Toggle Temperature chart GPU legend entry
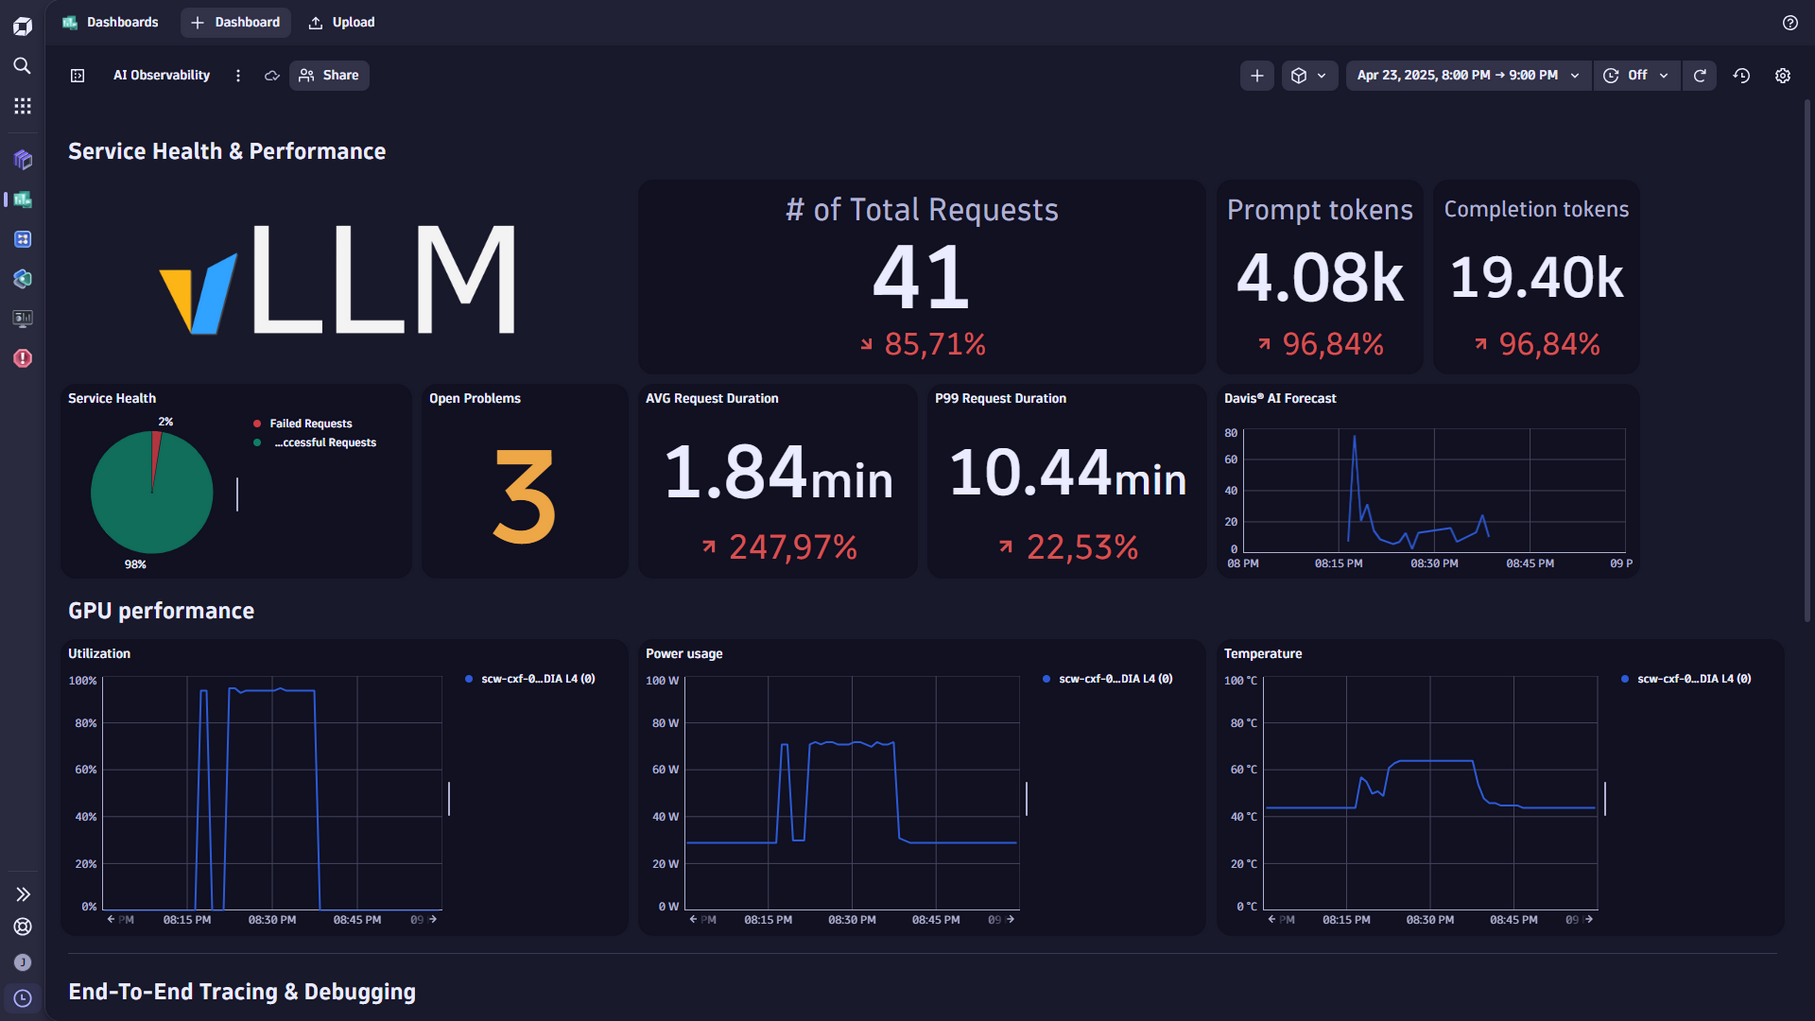 [1693, 679]
